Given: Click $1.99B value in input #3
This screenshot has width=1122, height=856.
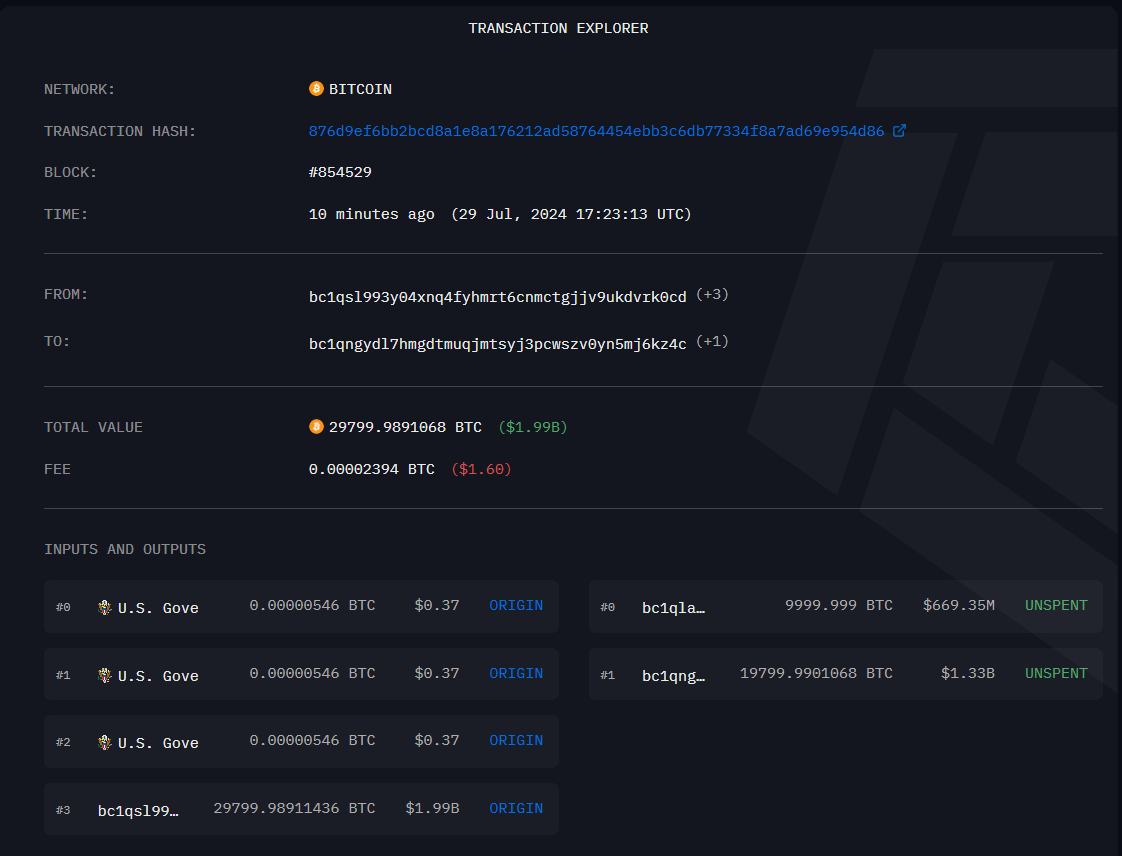Looking at the screenshot, I should tap(432, 808).
